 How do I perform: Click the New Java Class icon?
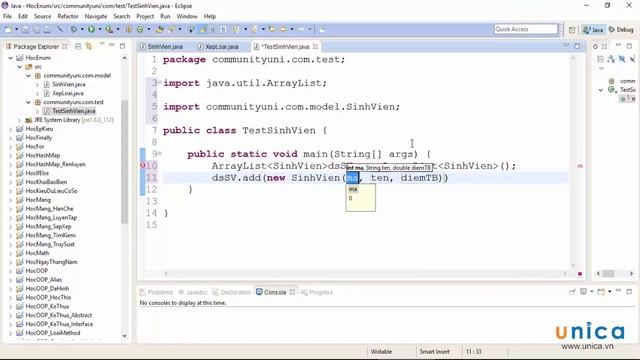[140, 29]
